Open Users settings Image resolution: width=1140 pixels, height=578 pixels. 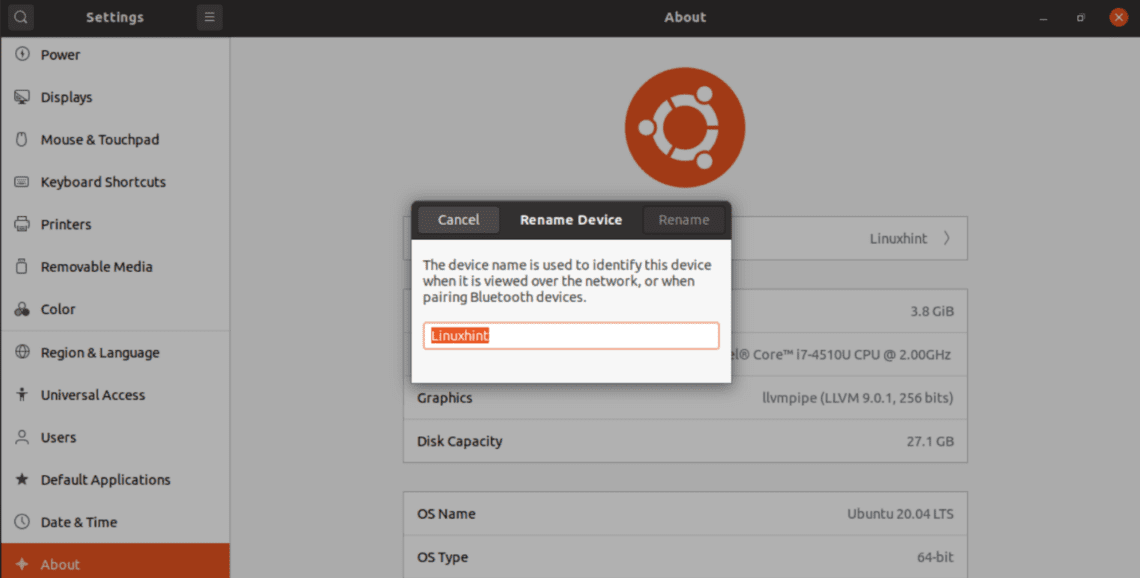pyautogui.click(x=115, y=437)
